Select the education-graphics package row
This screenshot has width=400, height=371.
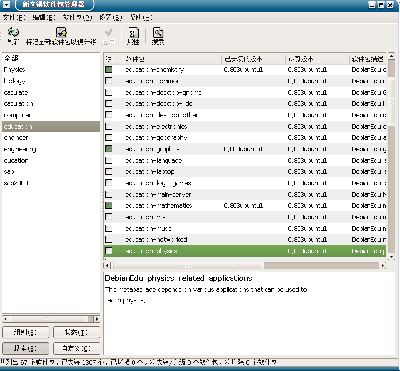(245, 149)
